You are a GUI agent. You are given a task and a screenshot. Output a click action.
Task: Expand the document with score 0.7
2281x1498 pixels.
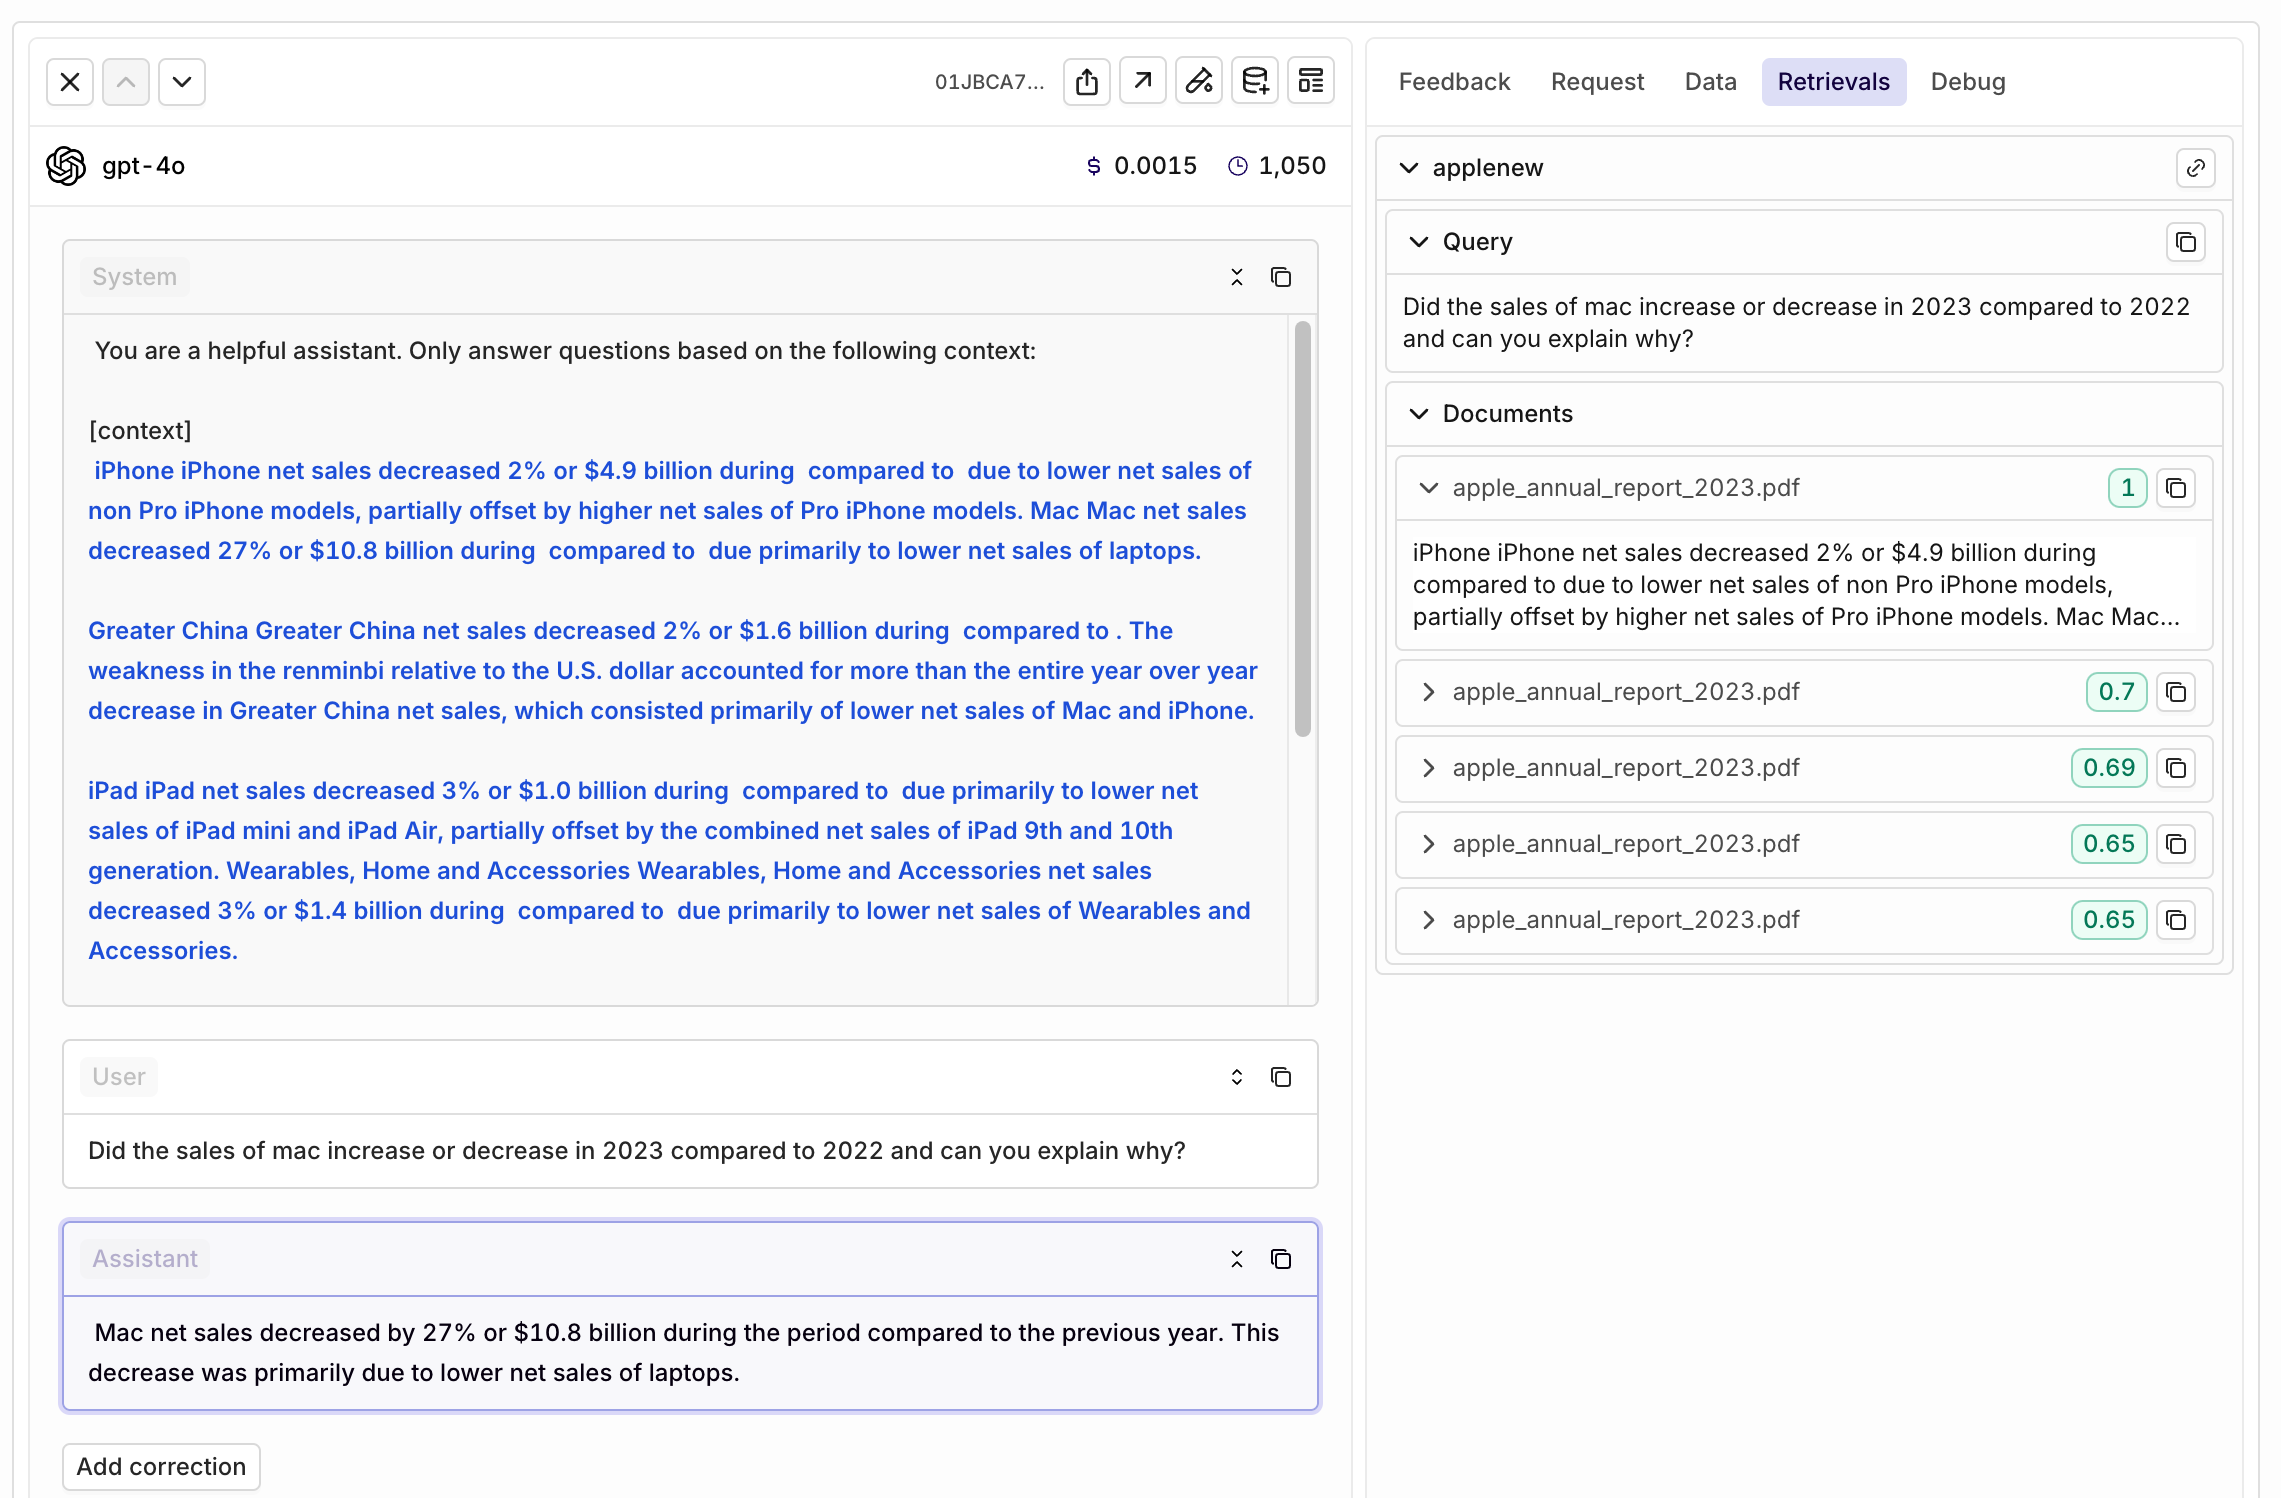(1429, 692)
